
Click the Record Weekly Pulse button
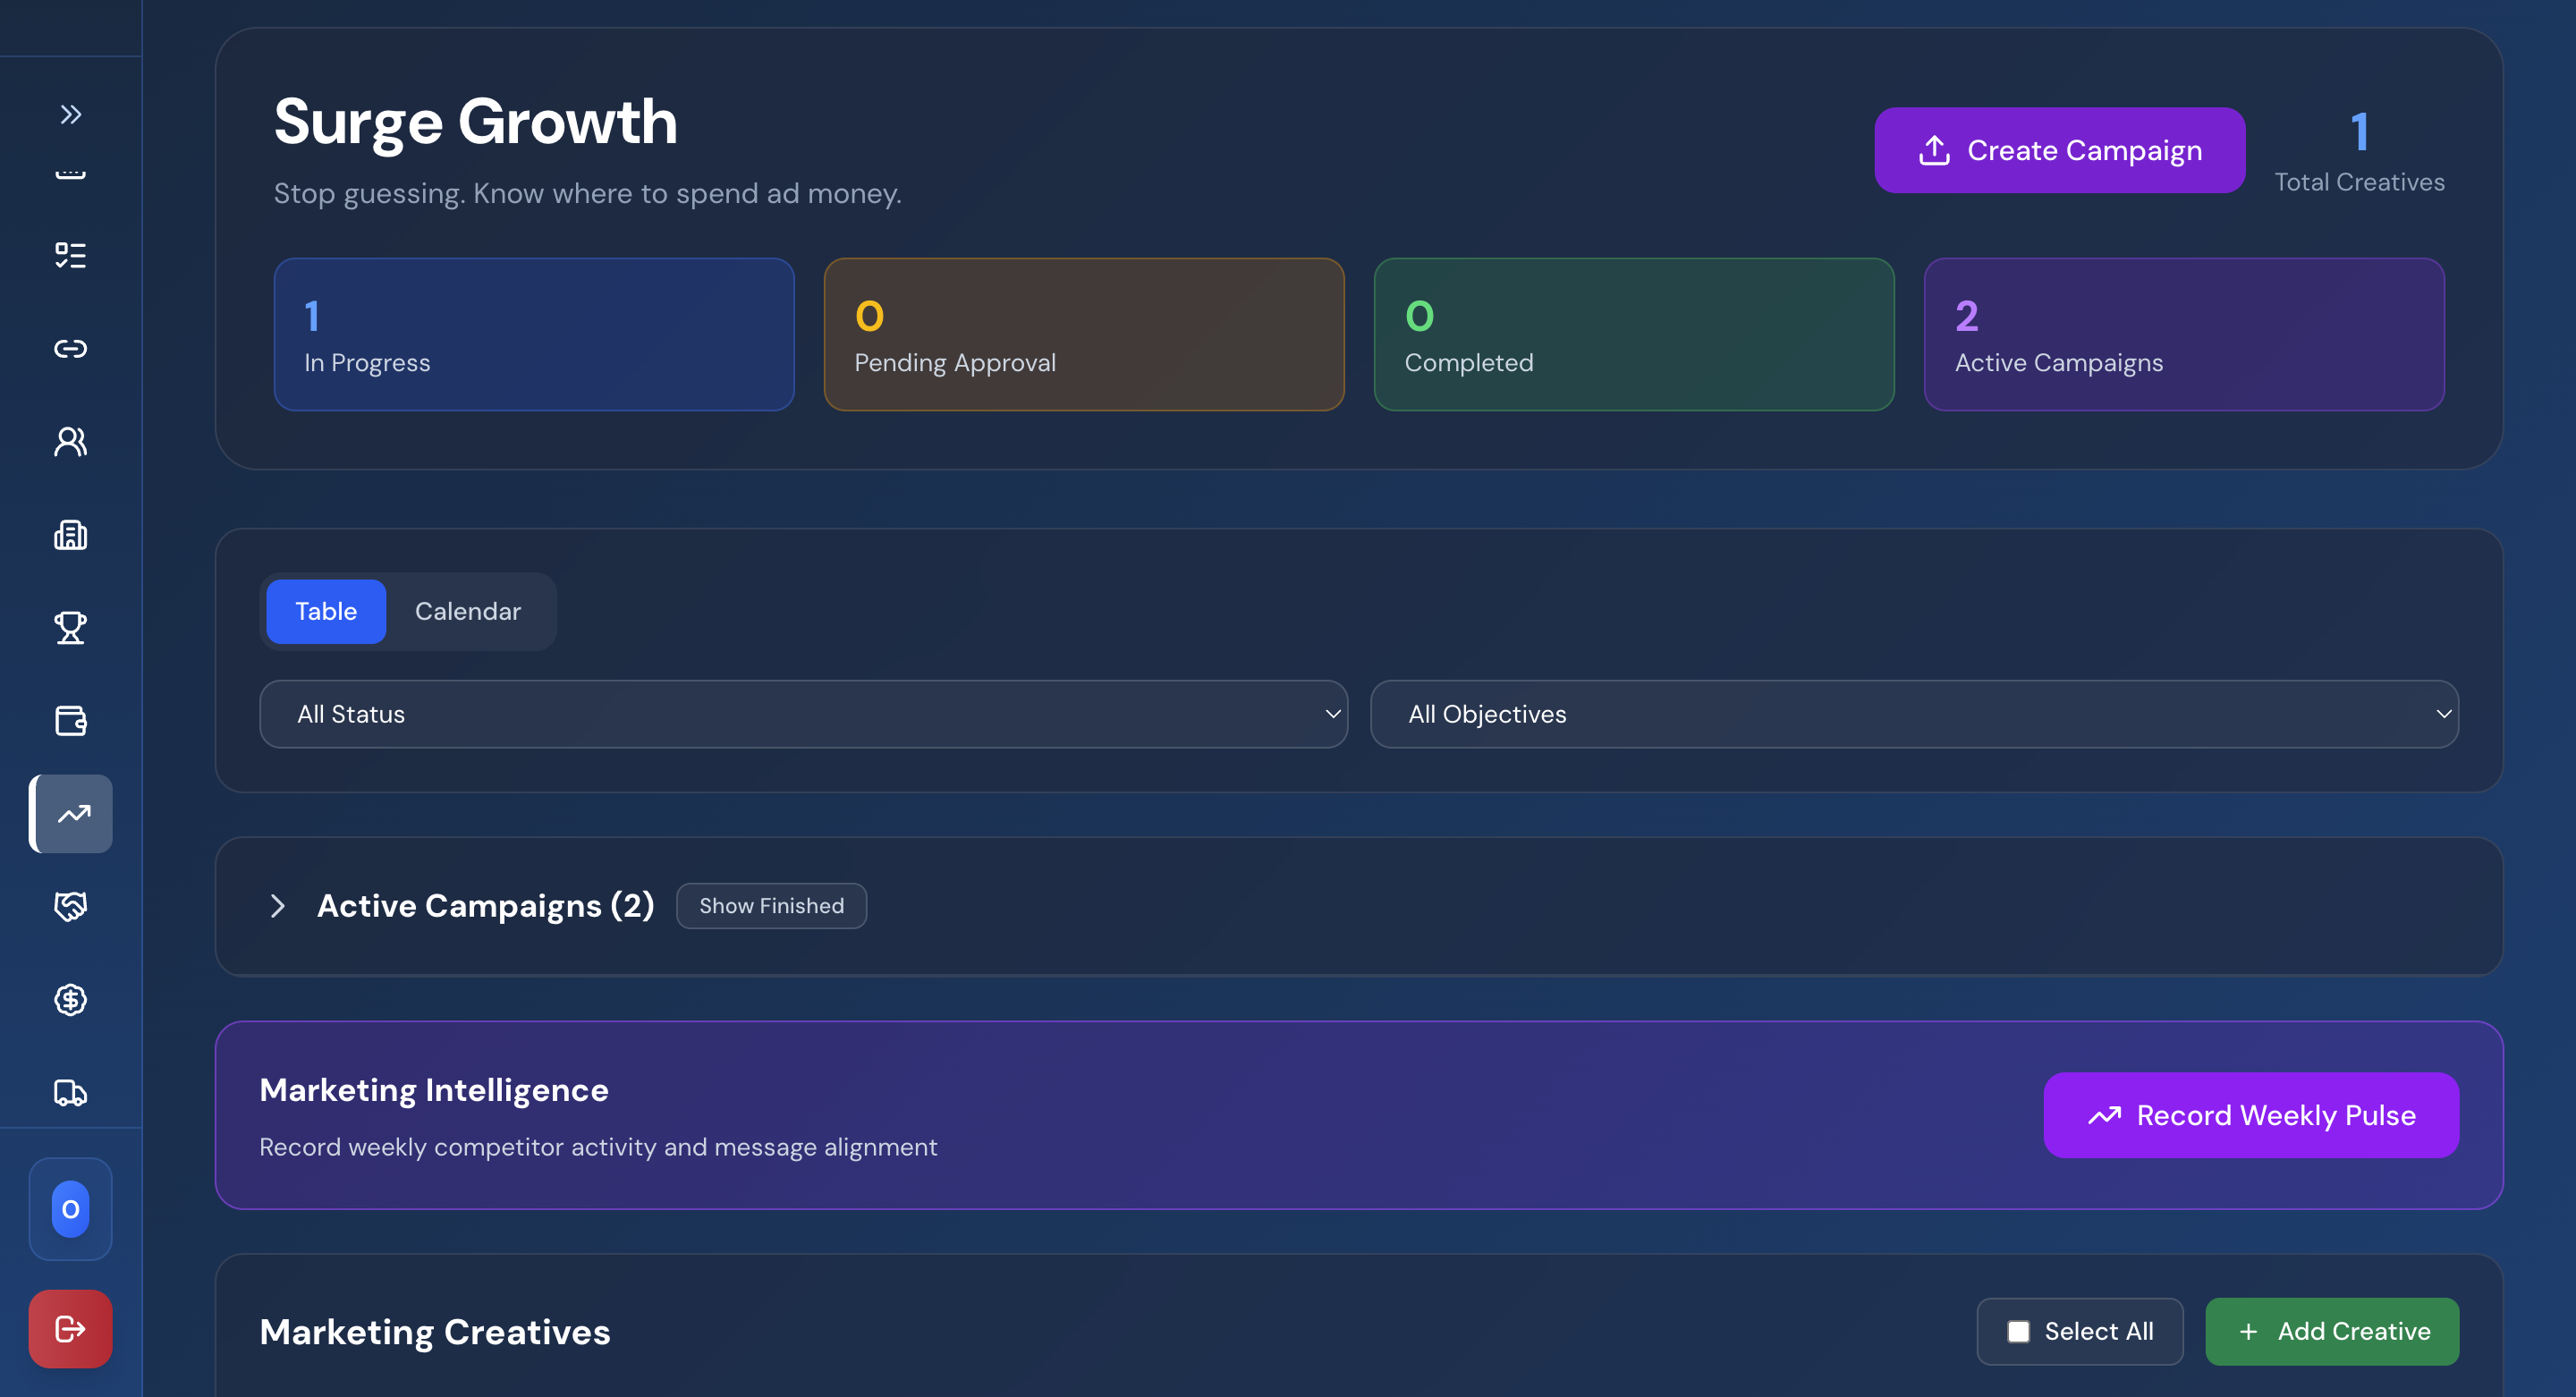2250,1115
